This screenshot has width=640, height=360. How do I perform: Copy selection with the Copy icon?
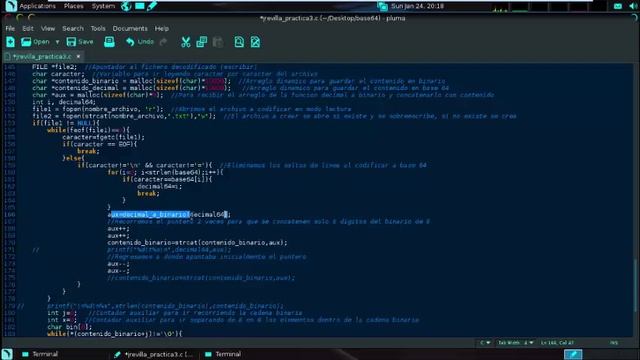[202, 42]
